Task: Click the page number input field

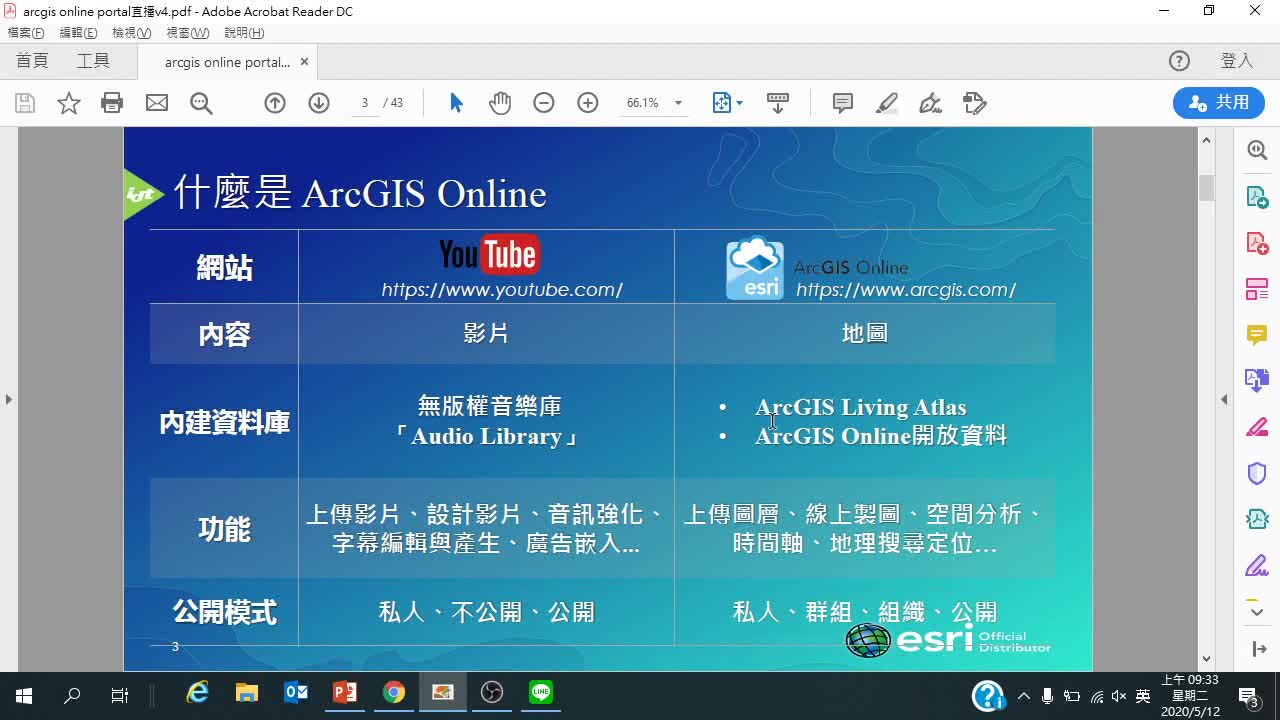Action: tap(365, 103)
